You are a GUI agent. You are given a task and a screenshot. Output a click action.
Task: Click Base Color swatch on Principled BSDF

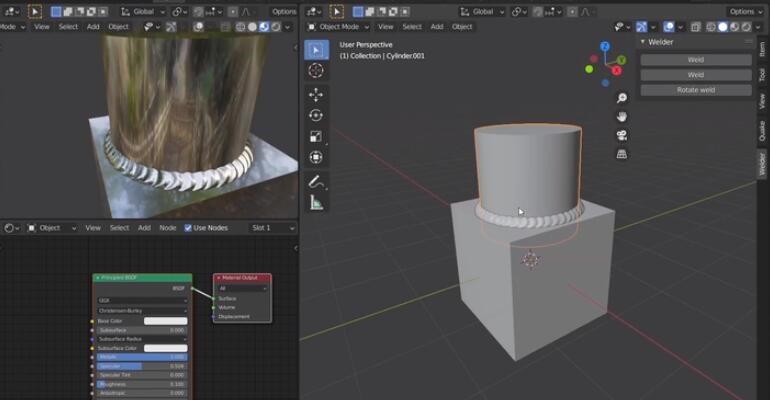coord(165,320)
